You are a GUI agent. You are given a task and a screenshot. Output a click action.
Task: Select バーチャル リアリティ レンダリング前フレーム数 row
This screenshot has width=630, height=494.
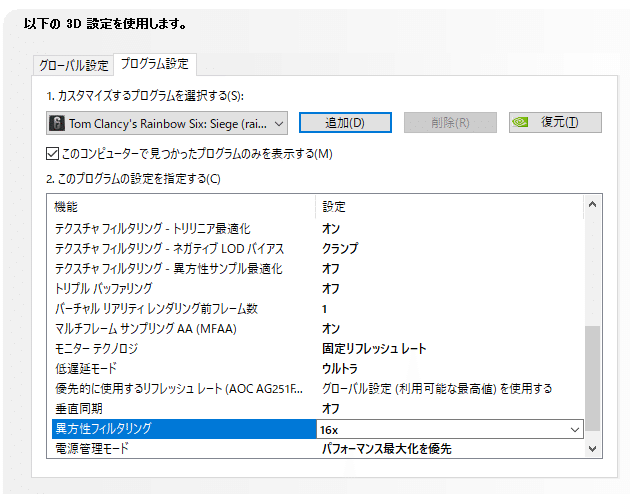(x=317, y=309)
